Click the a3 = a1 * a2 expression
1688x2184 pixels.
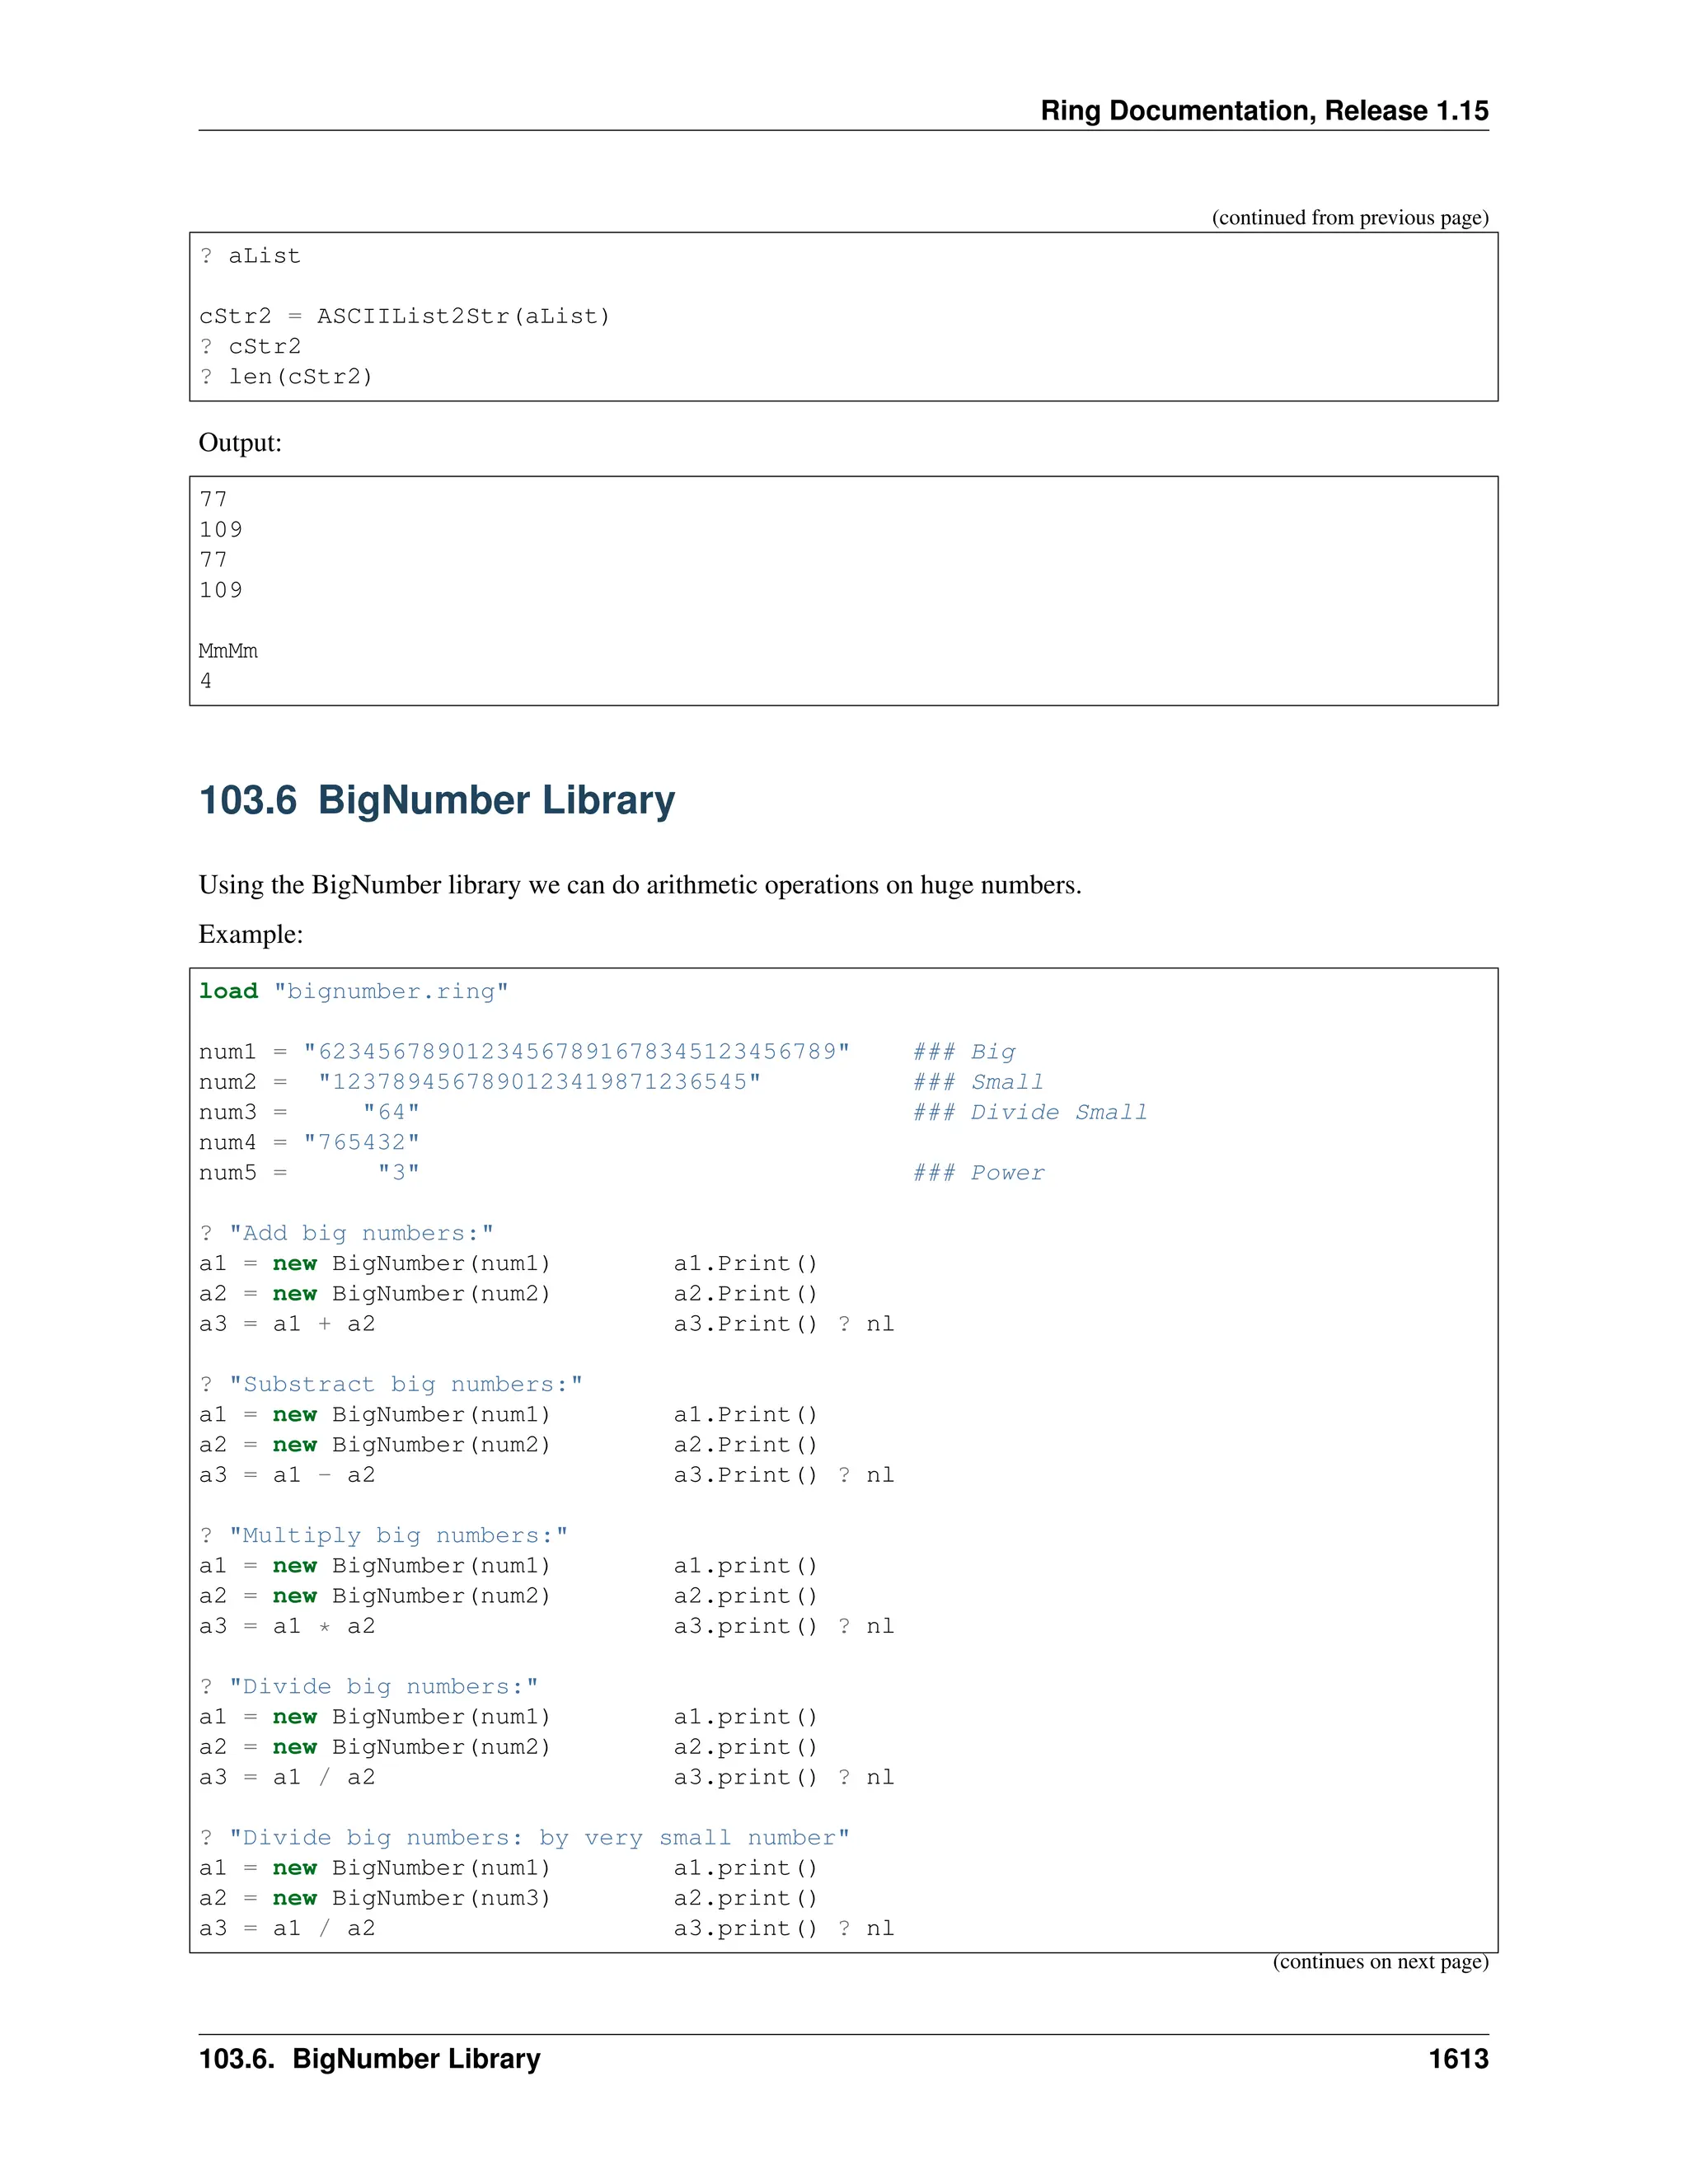287,1626
